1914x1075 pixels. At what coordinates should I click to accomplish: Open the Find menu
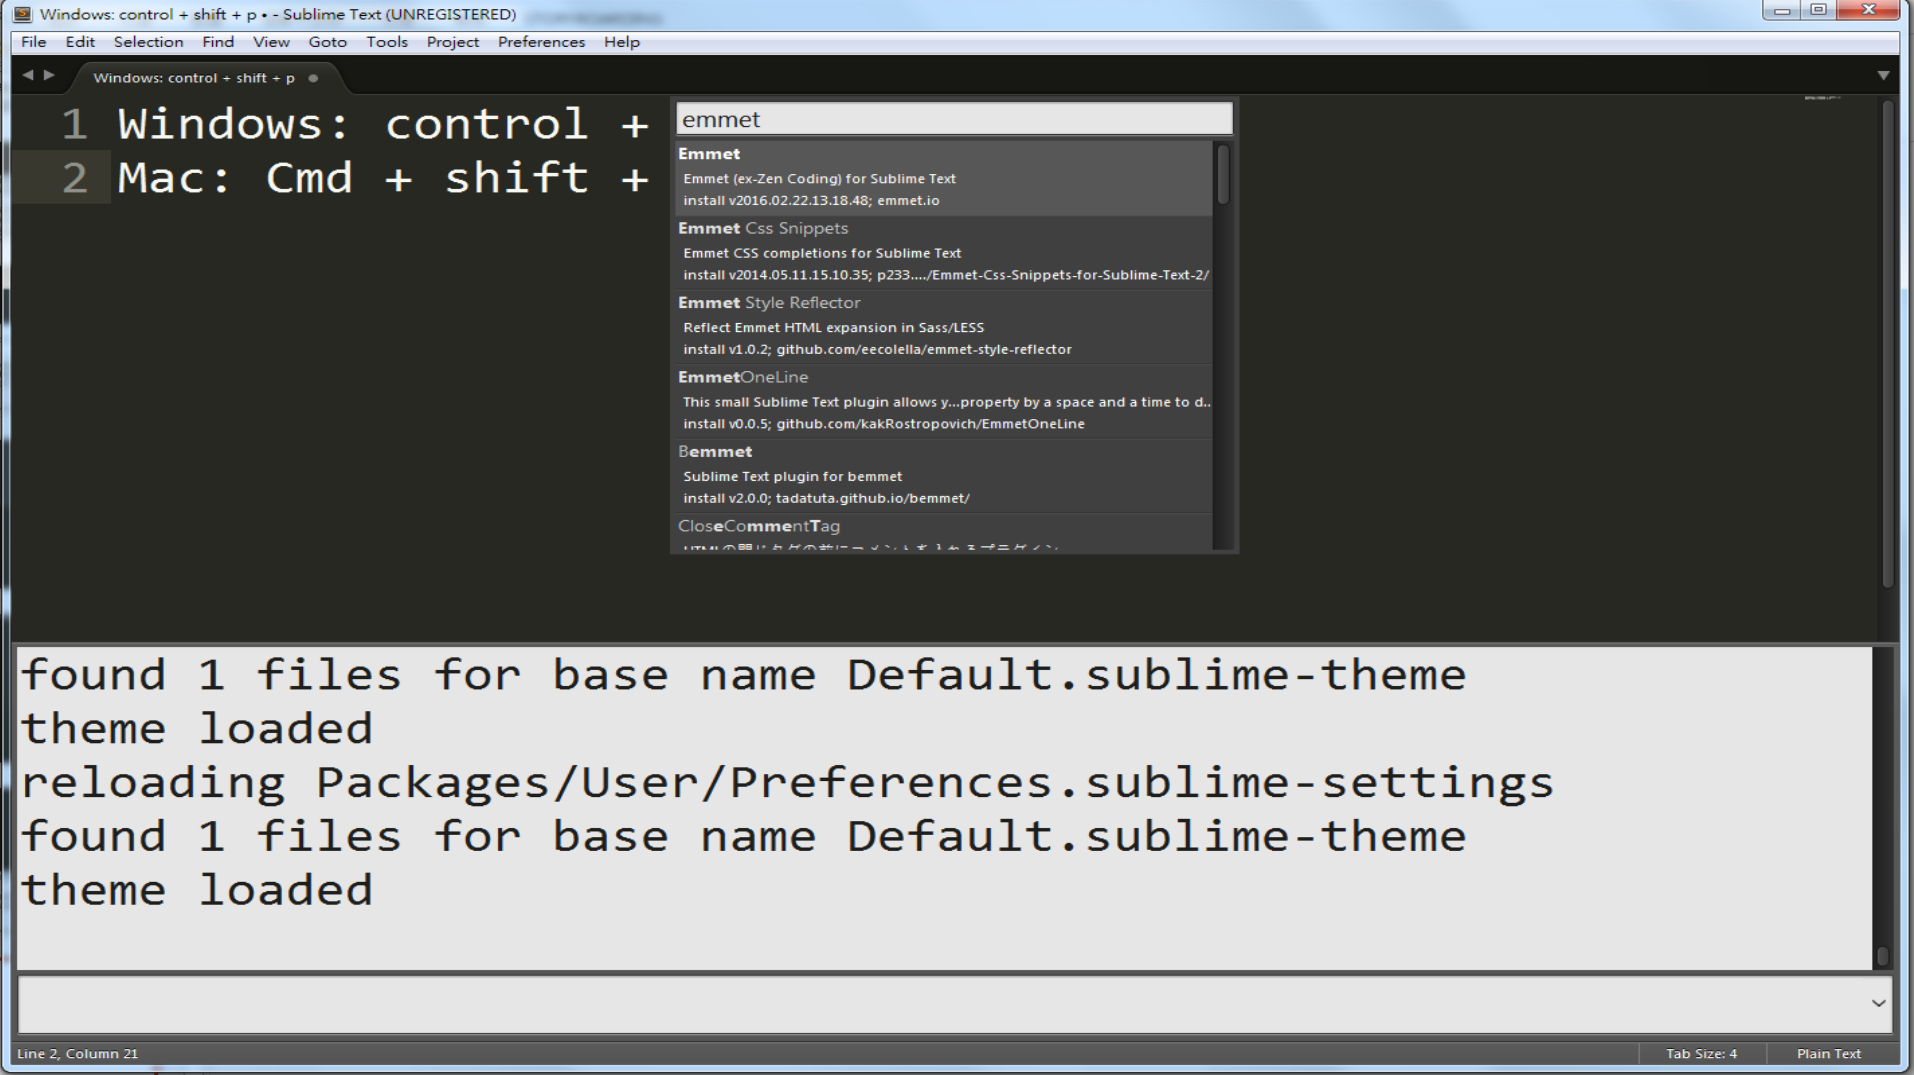point(218,42)
